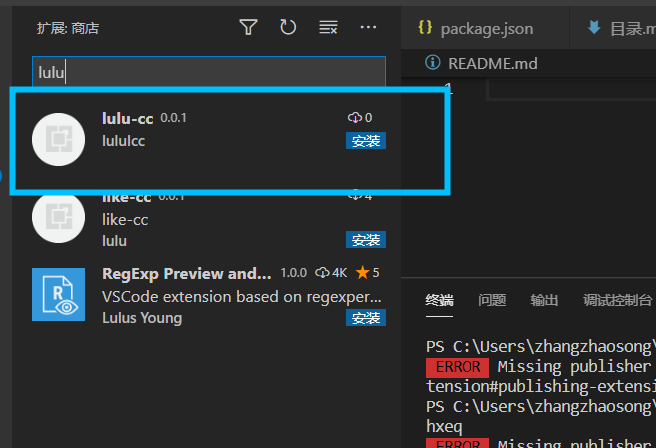Click the README.md info icon
The height and width of the screenshot is (448, 656).
(x=433, y=63)
